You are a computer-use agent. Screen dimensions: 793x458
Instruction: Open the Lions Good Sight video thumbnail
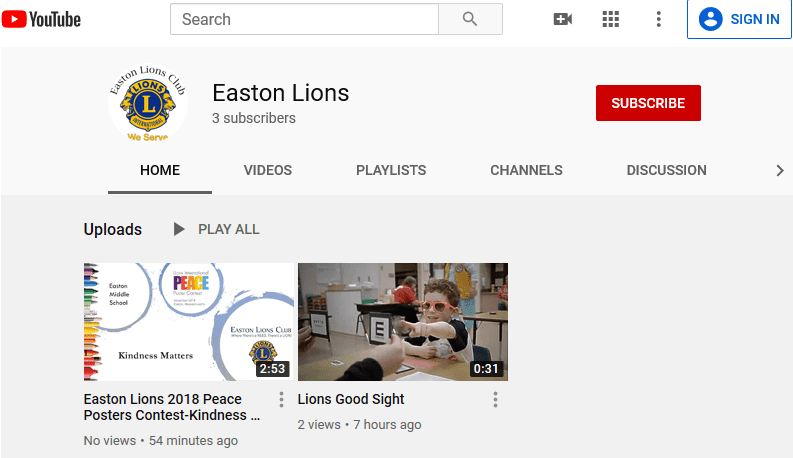click(x=403, y=322)
